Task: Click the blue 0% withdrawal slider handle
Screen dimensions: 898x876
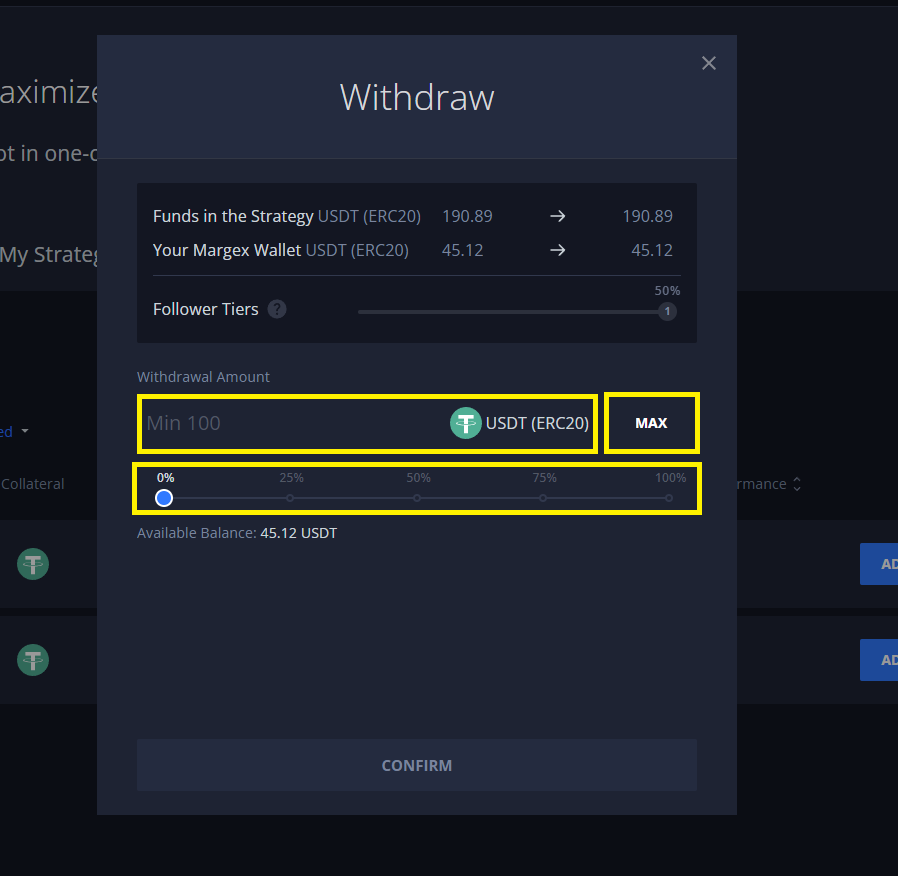Action: coord(164,498)
